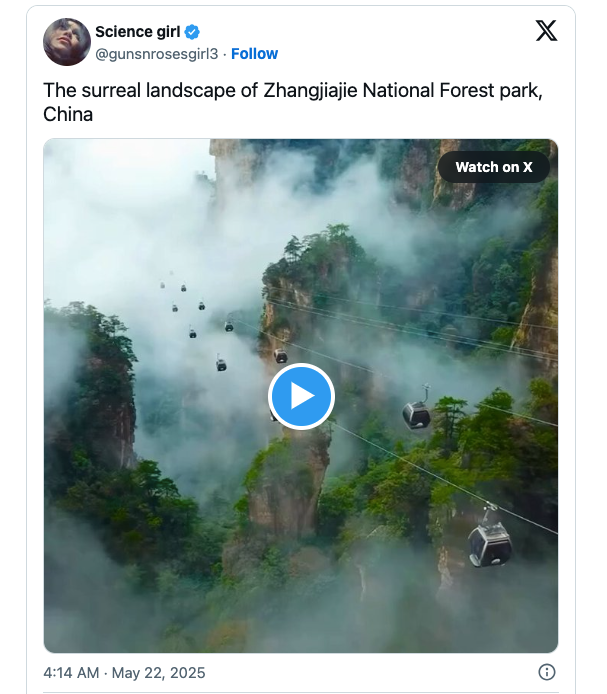Click 'Zhangjiajie National Forest park' text
Screen dimensions: 607x694
click(x=402, y=90)
